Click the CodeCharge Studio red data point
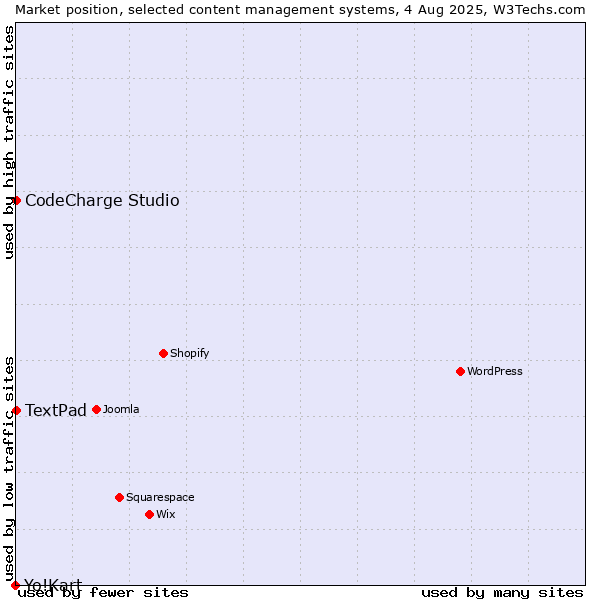This screenshot has width=600, height=600. 16,201
